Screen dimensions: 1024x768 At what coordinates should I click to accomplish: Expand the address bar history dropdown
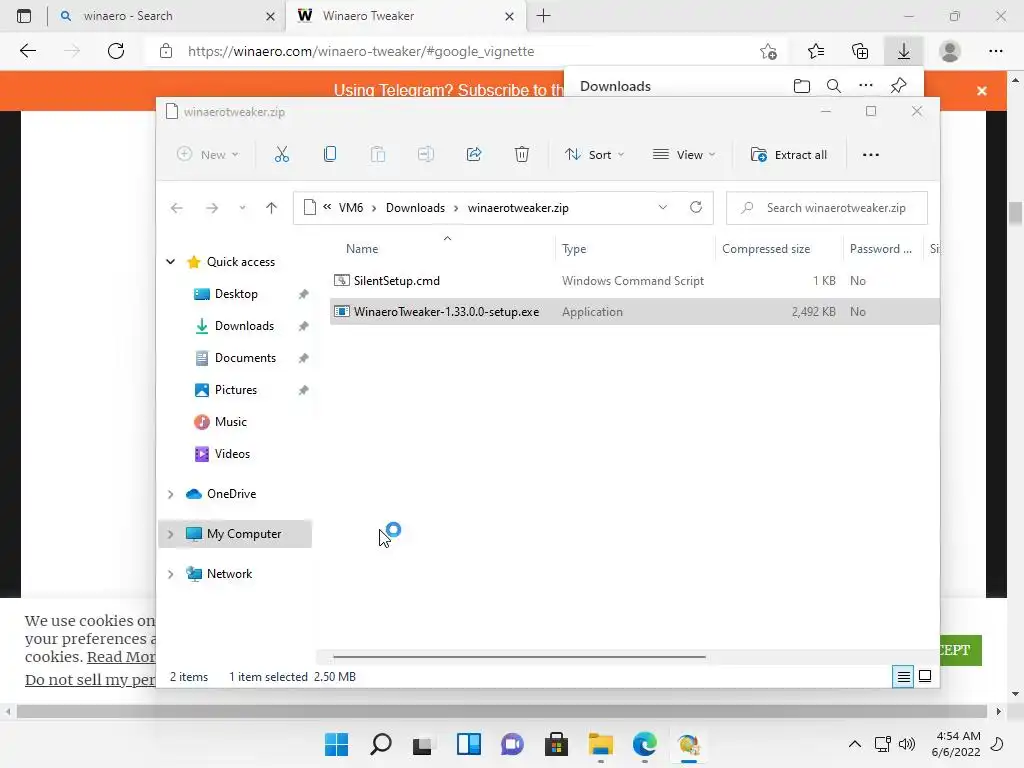pos(663,207)
